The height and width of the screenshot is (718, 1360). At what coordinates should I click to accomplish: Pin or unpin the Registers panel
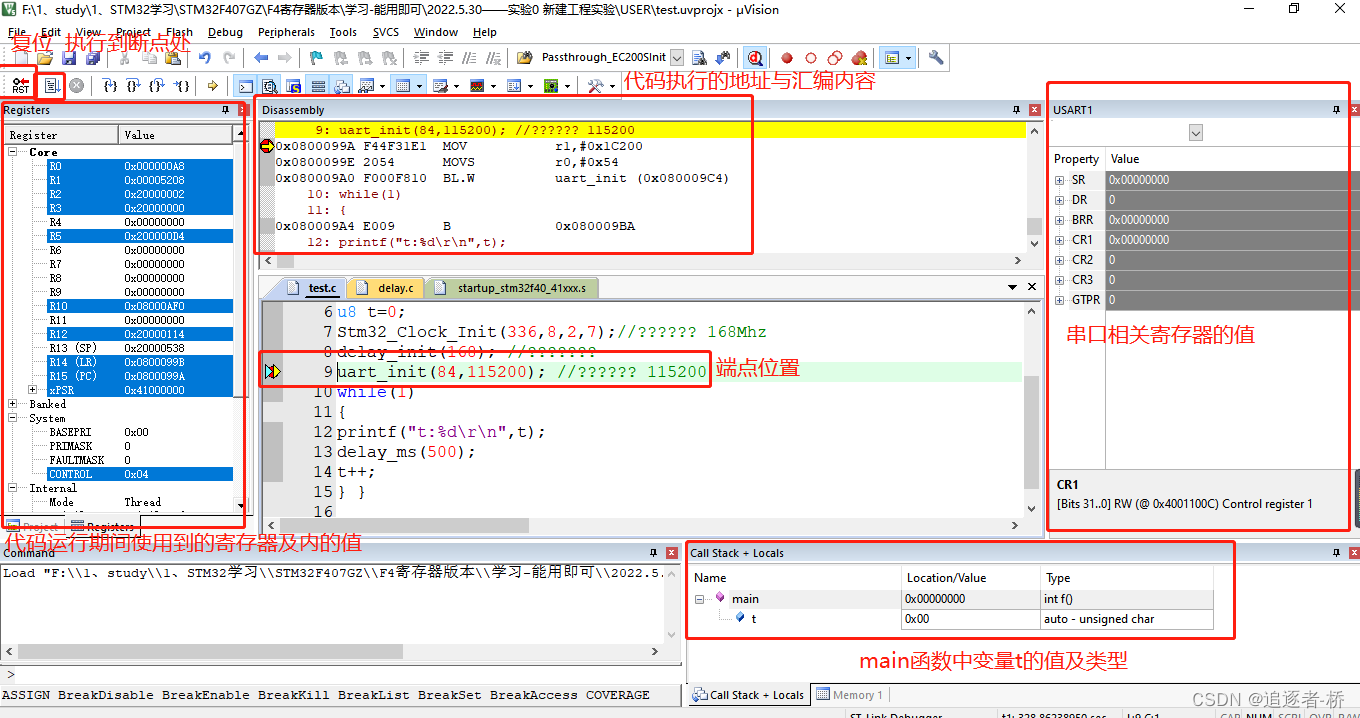pos(225,110)
